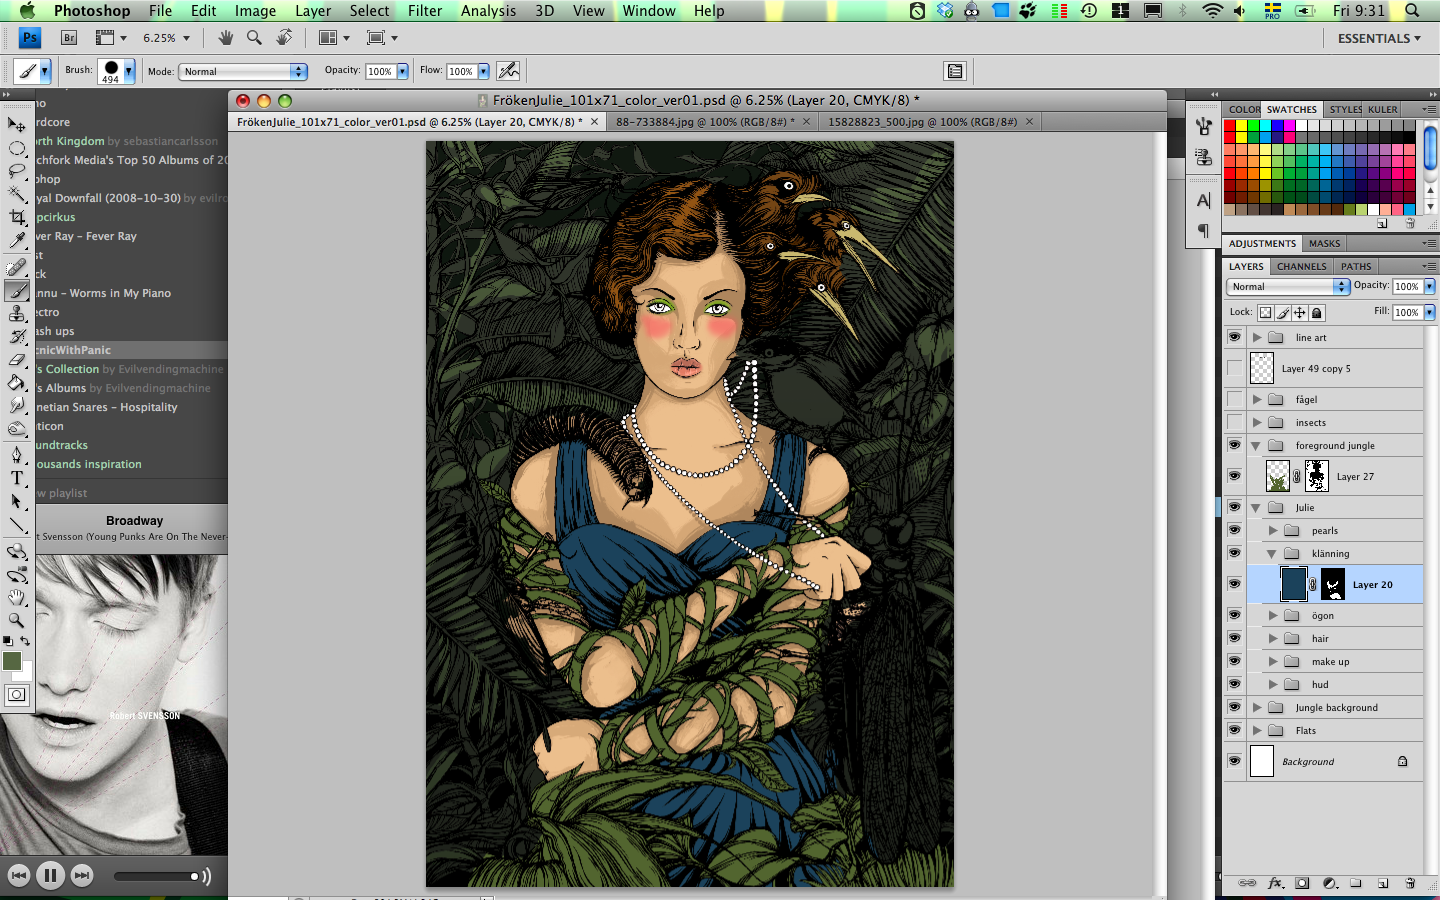Select the Paint Bucket tool
Image resolution: width=1440 pixels, height=900 pixels.
16,383
